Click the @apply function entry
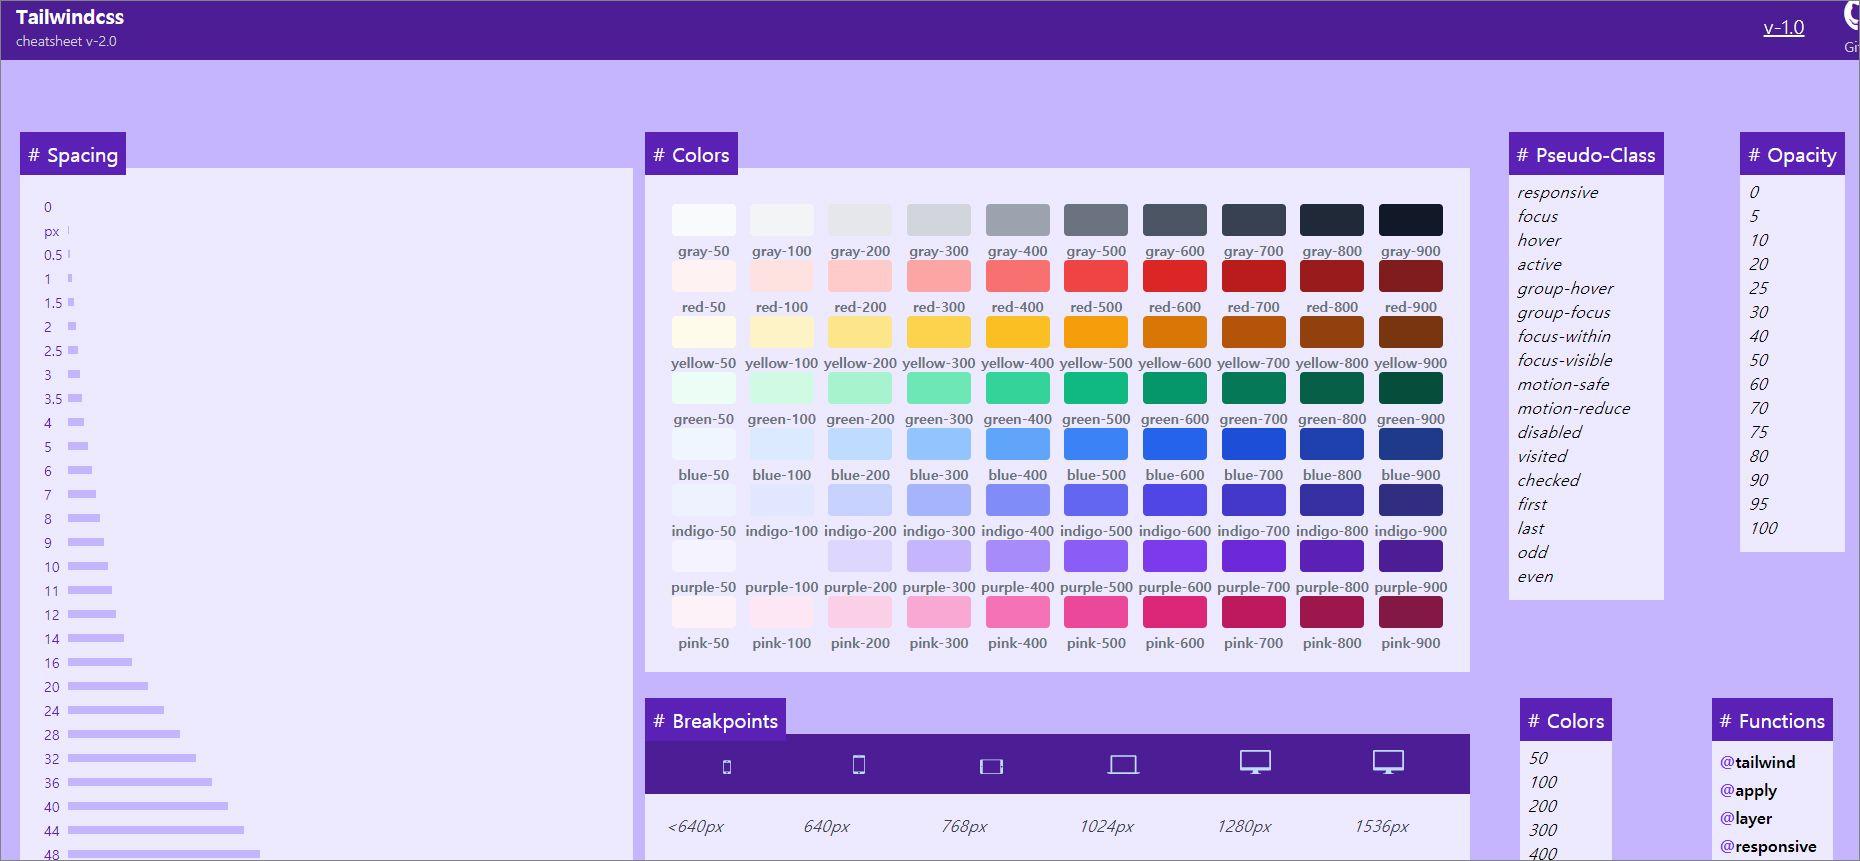Viewport: 1860px width, 861px height. [1748, 790]
